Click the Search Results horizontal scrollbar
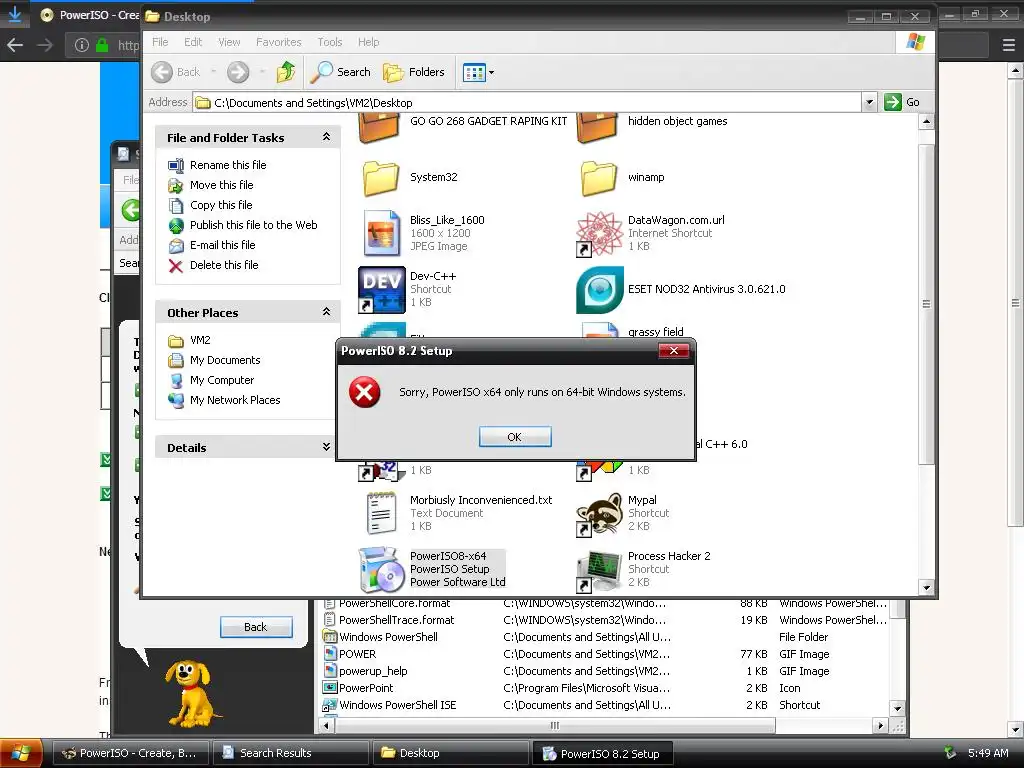 (x=554, y=726)
